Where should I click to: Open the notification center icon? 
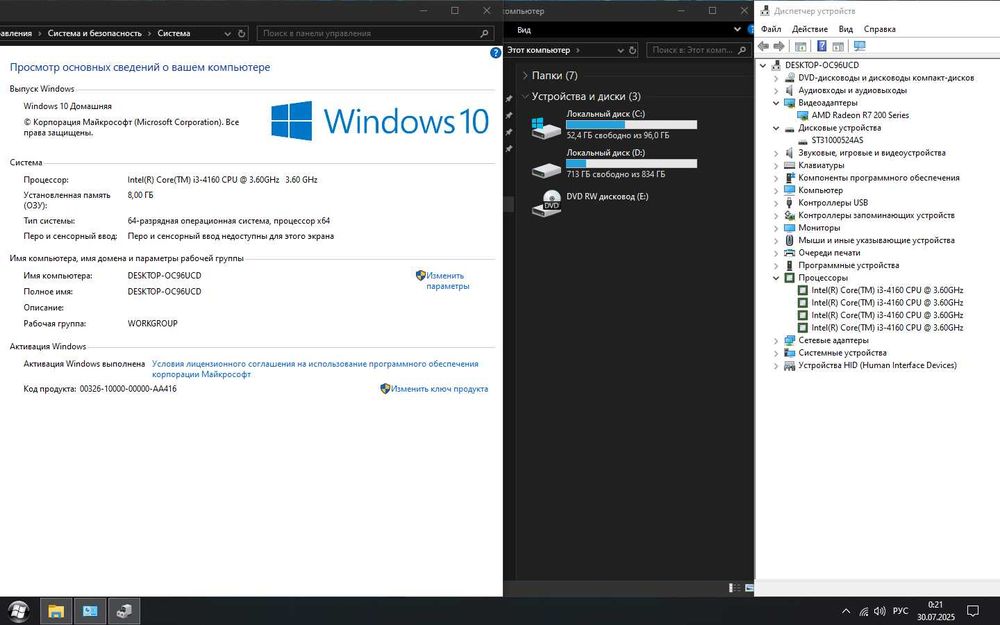pyautogui.click(x=973, y=611)
